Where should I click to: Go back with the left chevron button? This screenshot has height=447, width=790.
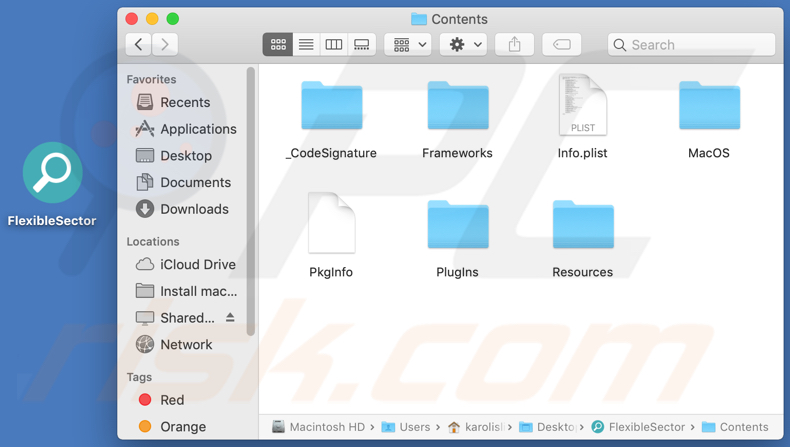(x=139, y=45)
